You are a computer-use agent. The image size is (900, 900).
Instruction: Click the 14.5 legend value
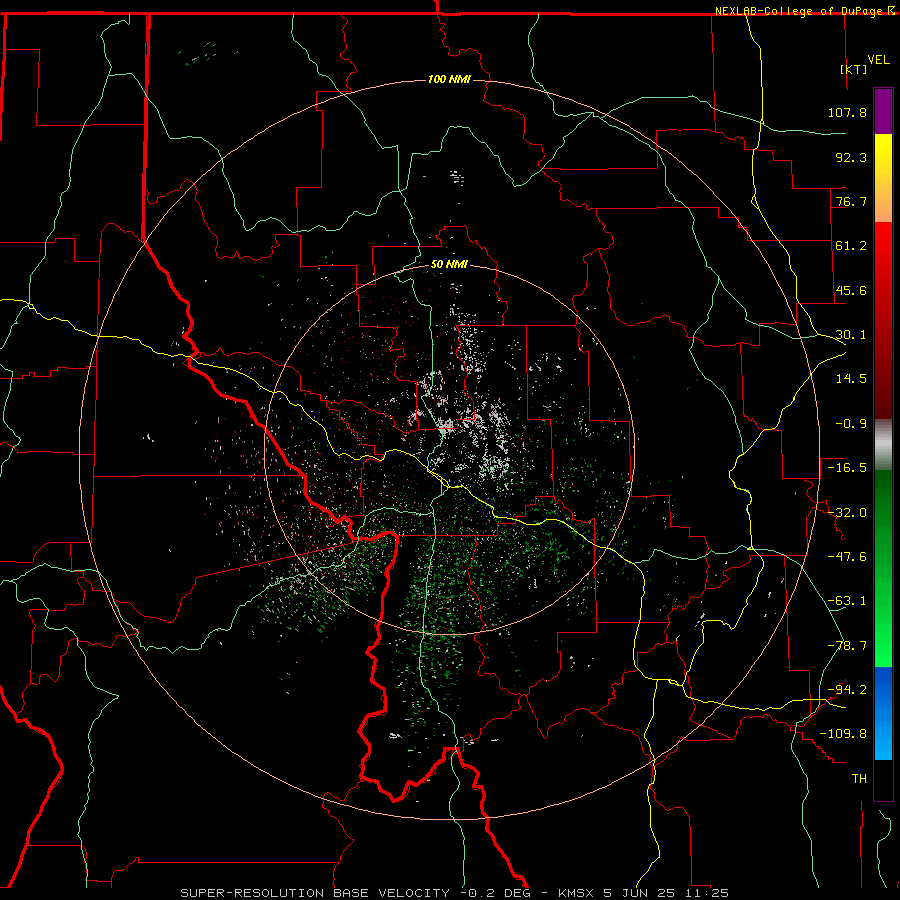[851, 379]
